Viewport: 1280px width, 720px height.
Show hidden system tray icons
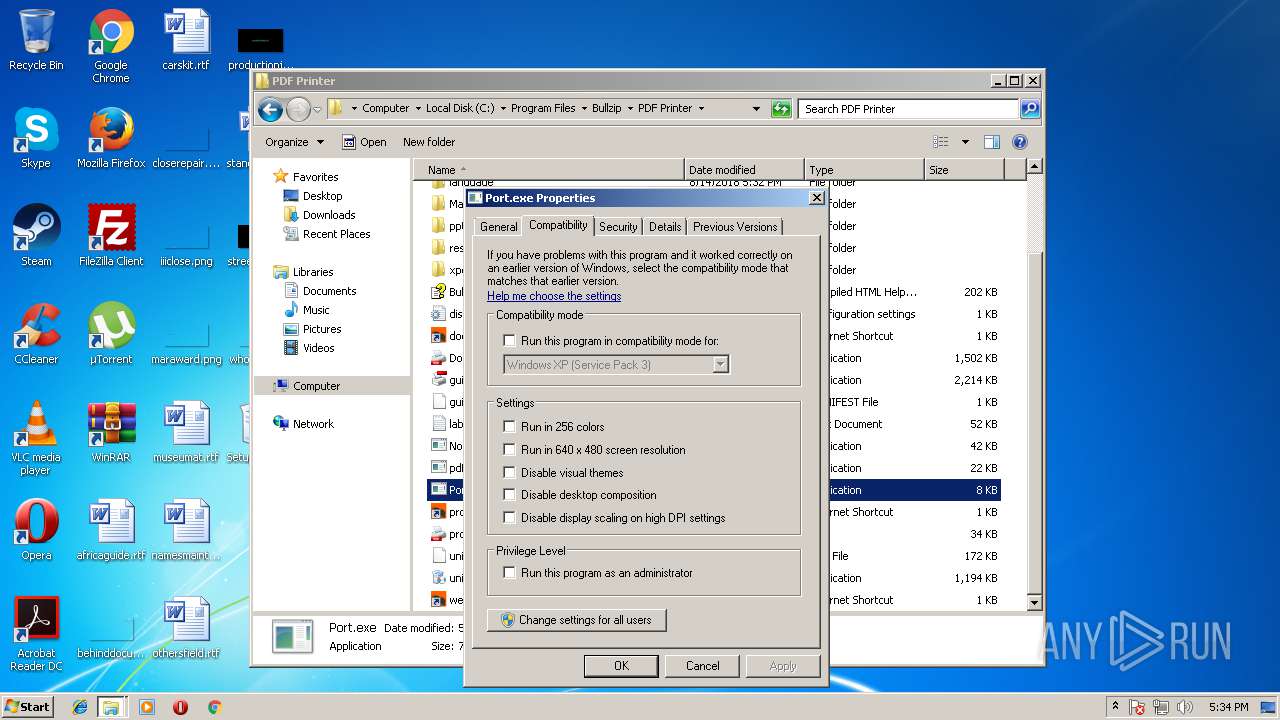click(x=1115, y=706)
